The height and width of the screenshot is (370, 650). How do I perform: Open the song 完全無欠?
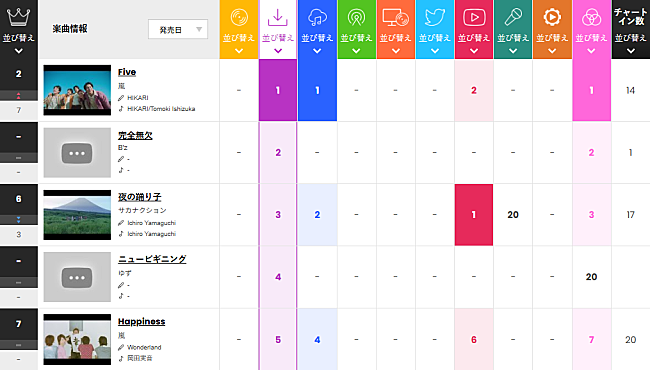point(135,135)
